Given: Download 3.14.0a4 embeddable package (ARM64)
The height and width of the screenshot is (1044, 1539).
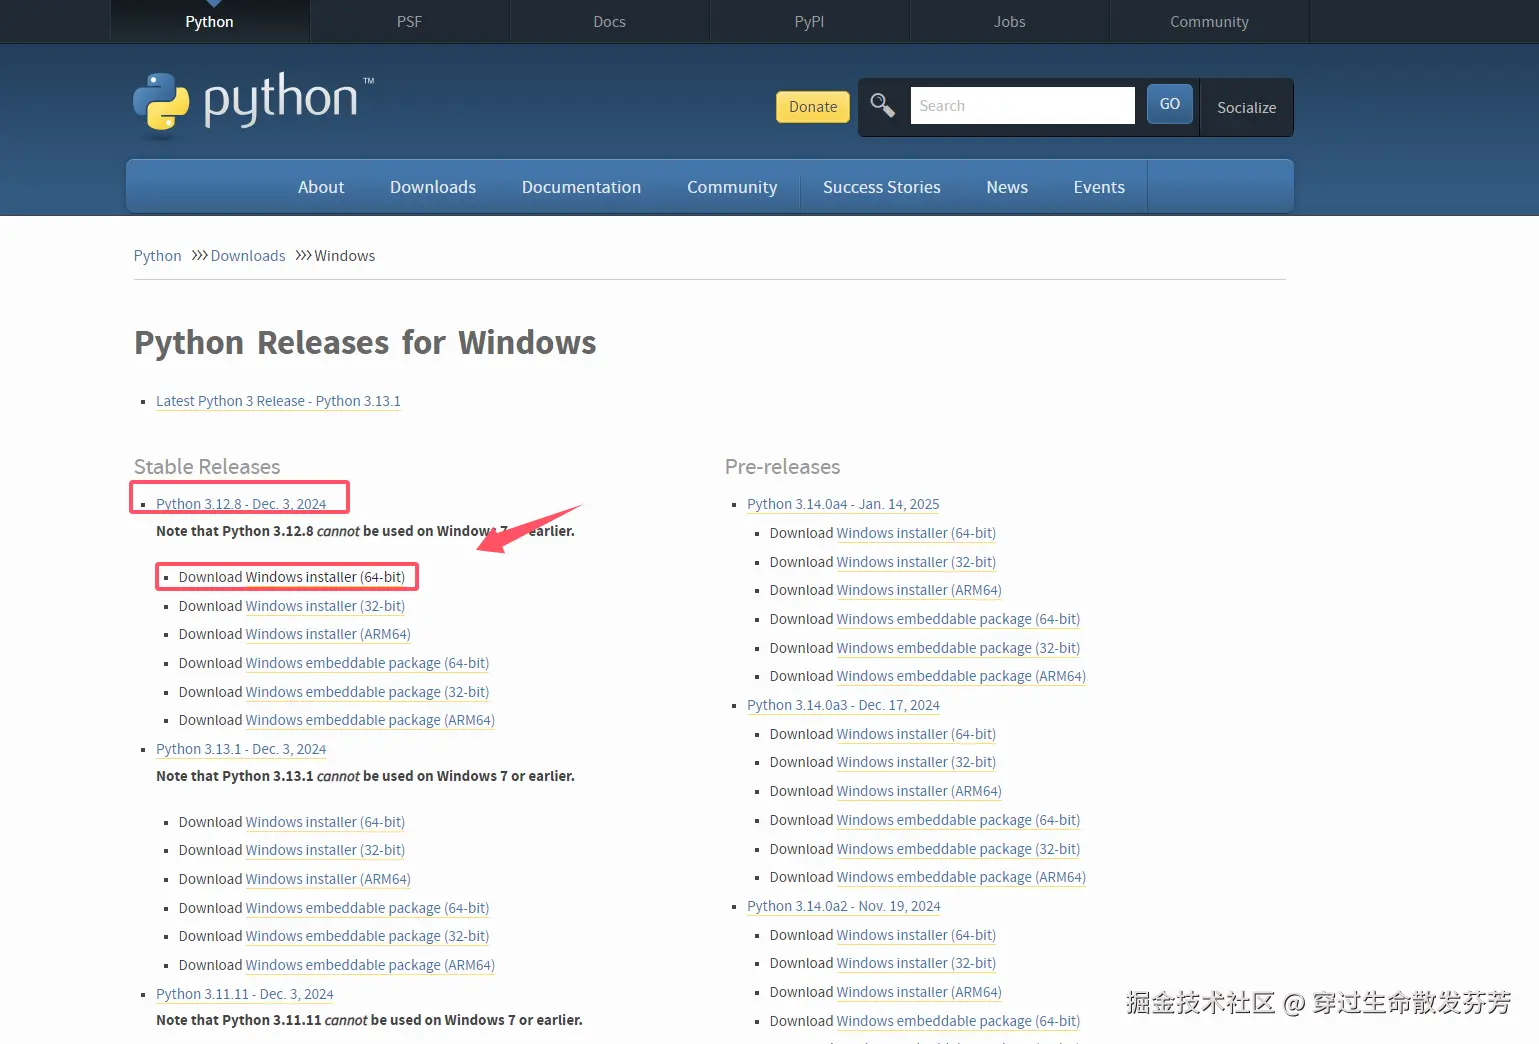Looking at the screenshot, I should click(961, 676).
